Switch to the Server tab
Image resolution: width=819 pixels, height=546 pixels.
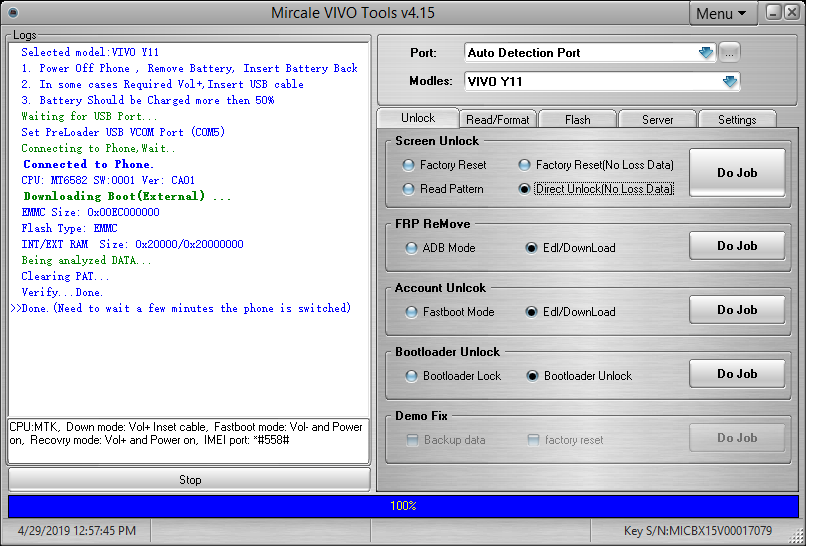pyautogui.click(x=658, y=120)
